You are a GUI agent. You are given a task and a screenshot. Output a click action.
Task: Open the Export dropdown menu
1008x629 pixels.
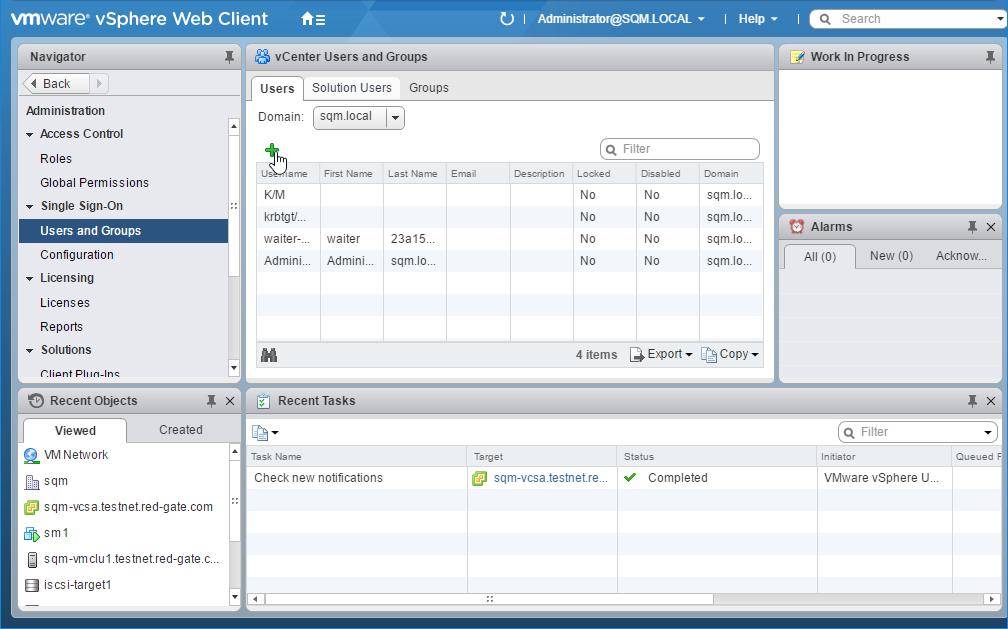[661, 355]
